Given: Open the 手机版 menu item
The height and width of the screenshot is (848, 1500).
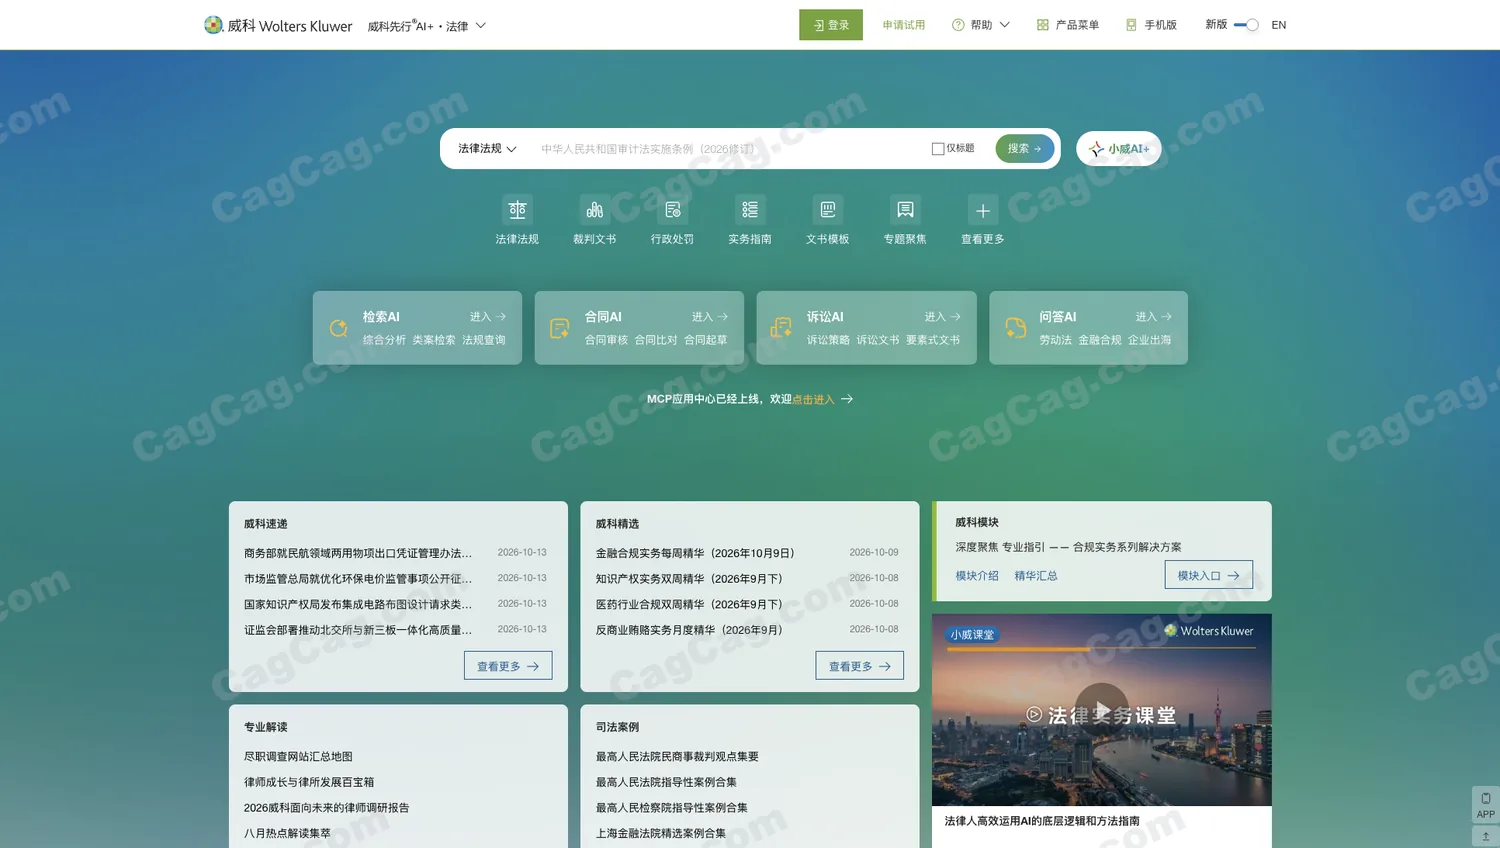Looking at the screenshot, I should coord(1151,25).
